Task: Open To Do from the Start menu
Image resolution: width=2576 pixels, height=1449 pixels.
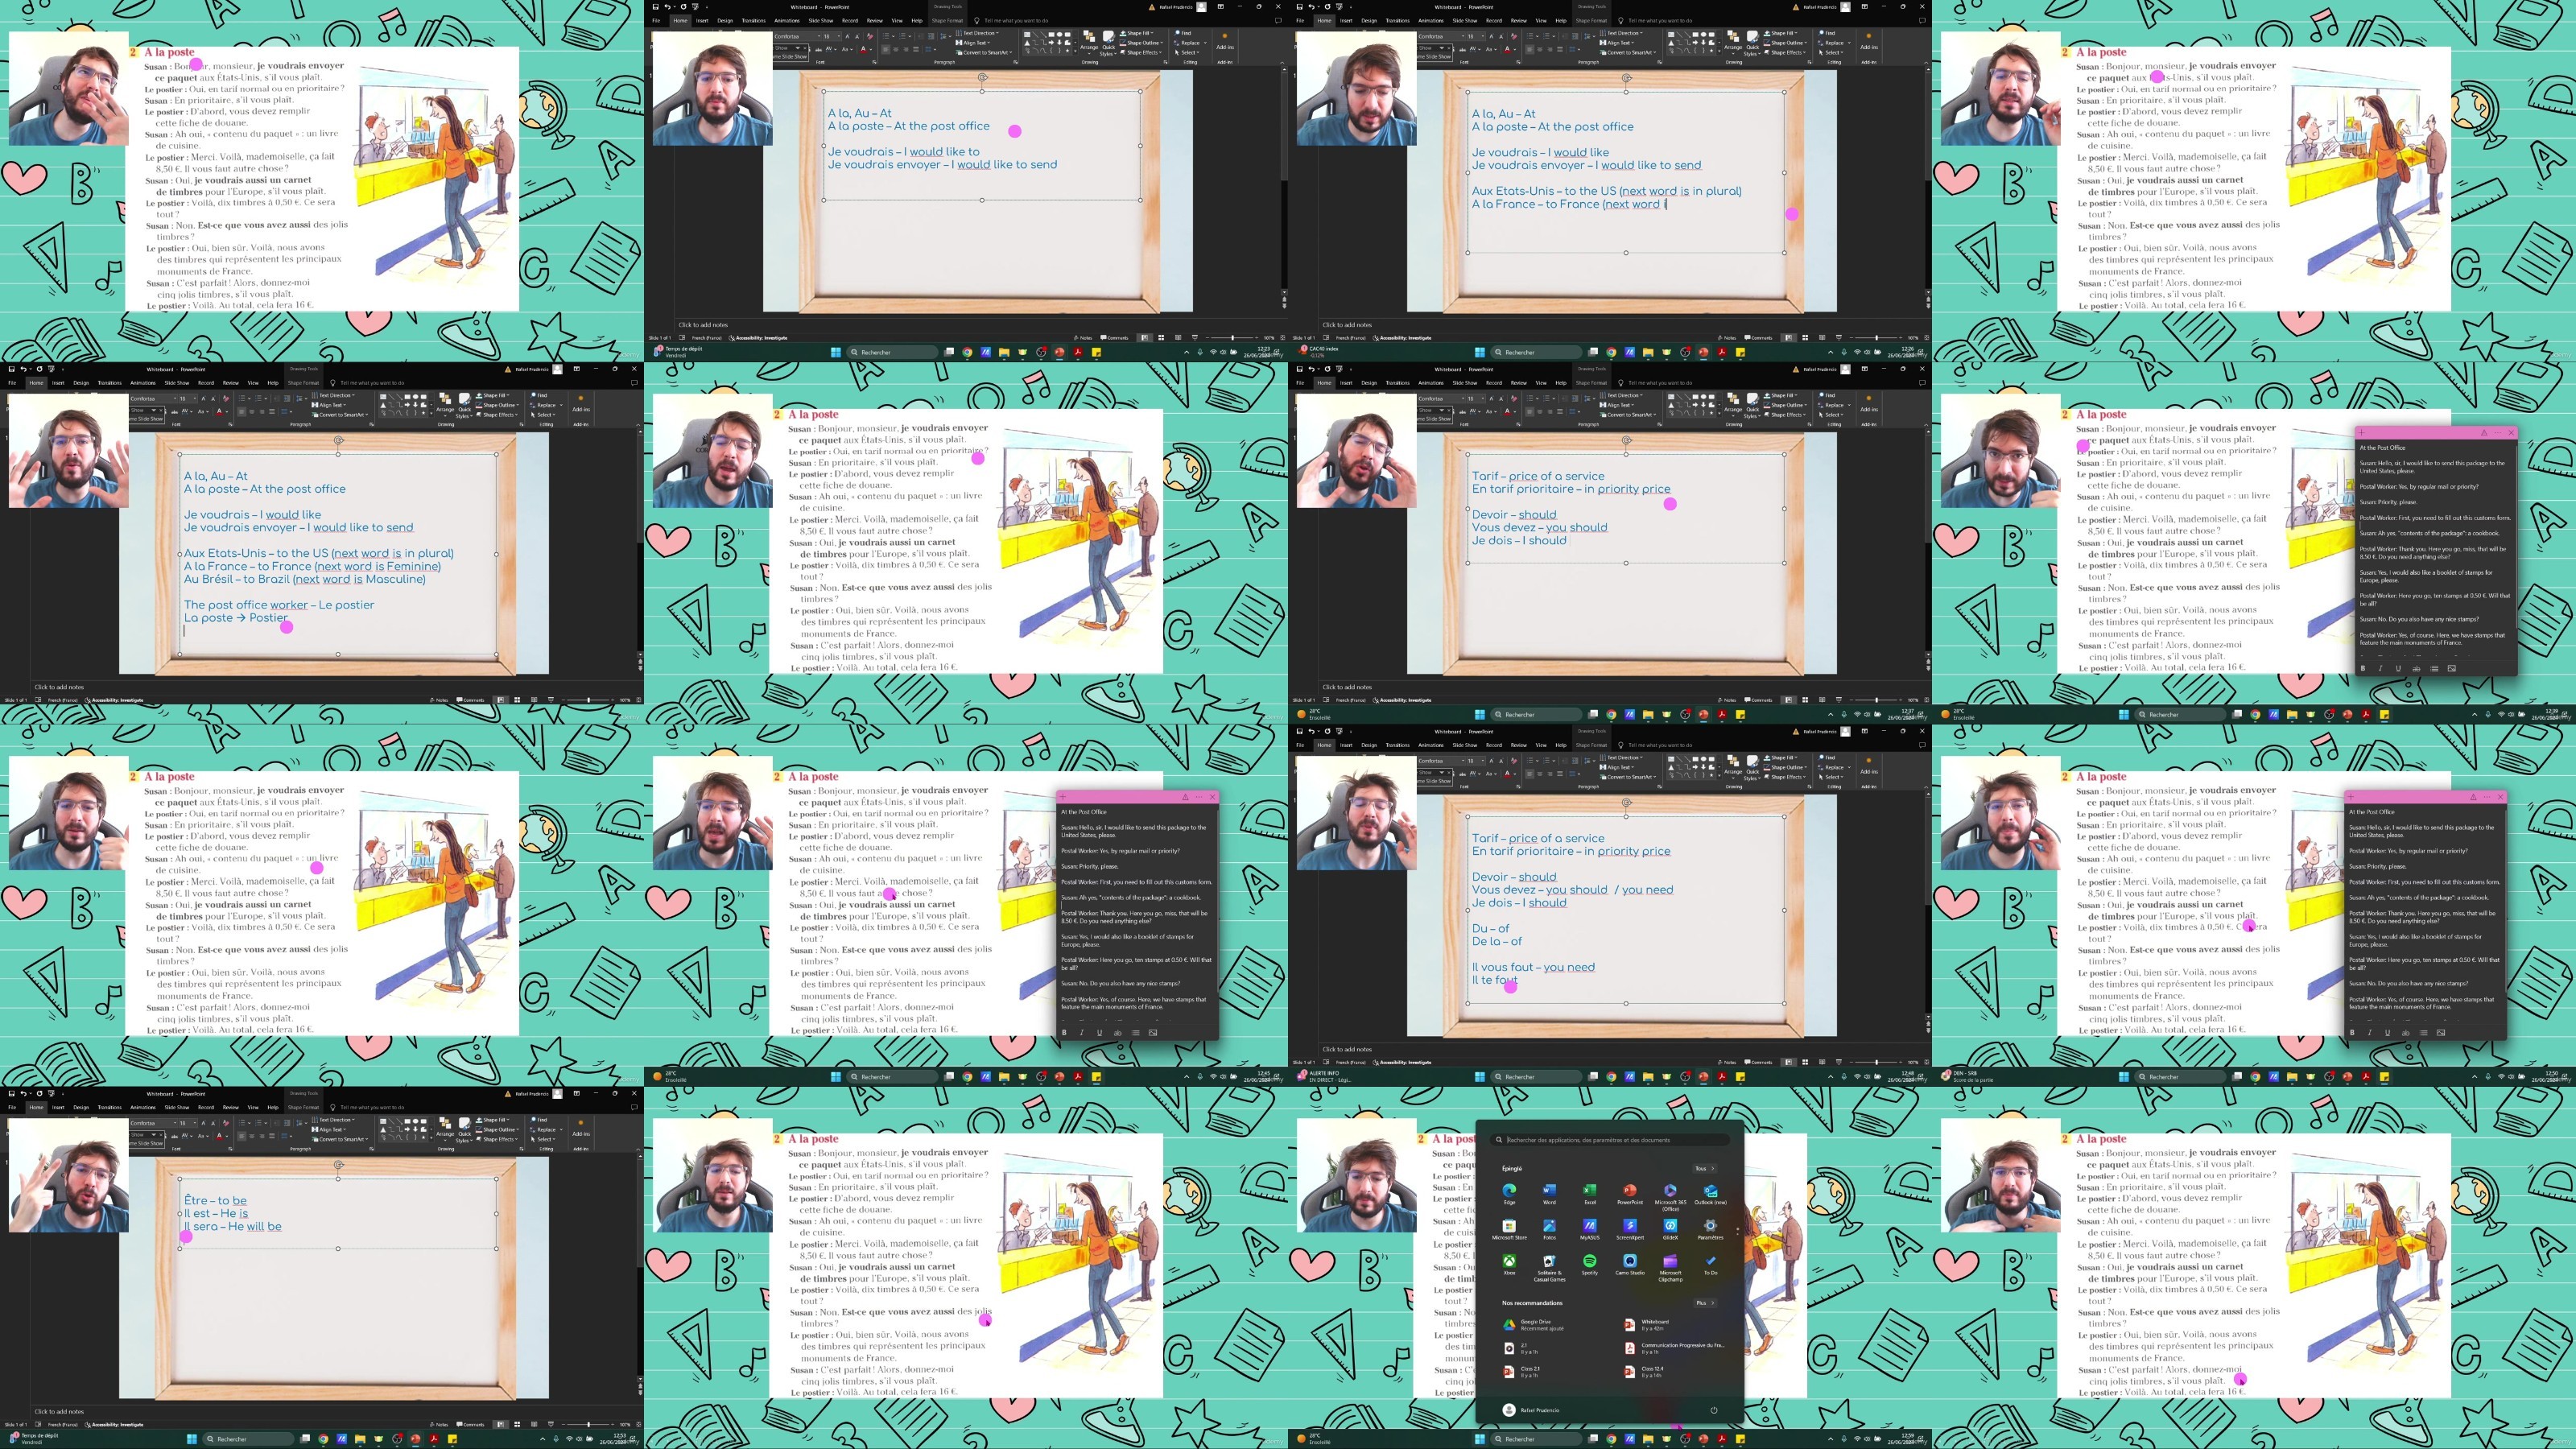Action: [1711, 1265]
